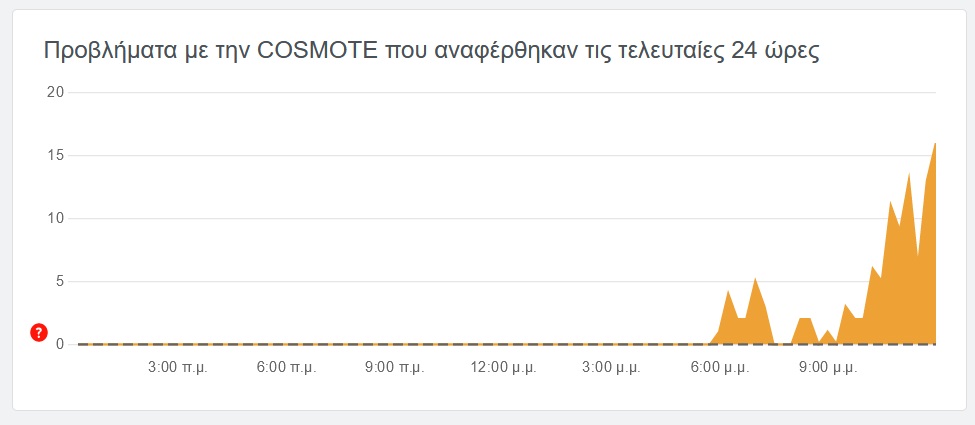Select the 6:00 μ.μ. time axis label
Image resolution: width=975 pixels, height=425 pixels.
[721, 367]
